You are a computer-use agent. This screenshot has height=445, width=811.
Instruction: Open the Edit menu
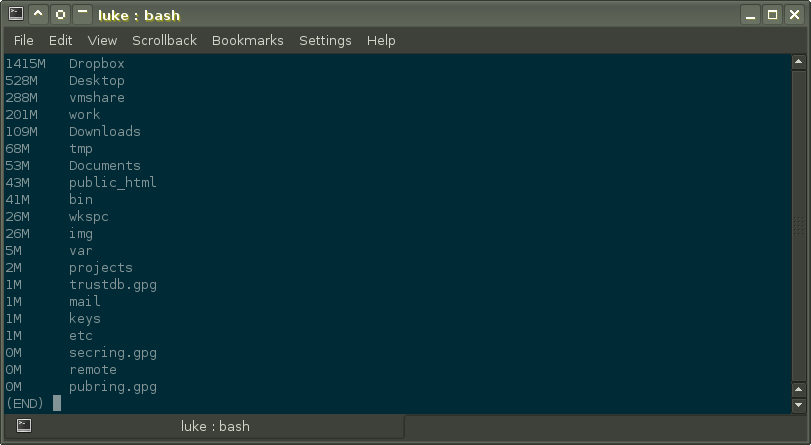[x=61, y=41]
